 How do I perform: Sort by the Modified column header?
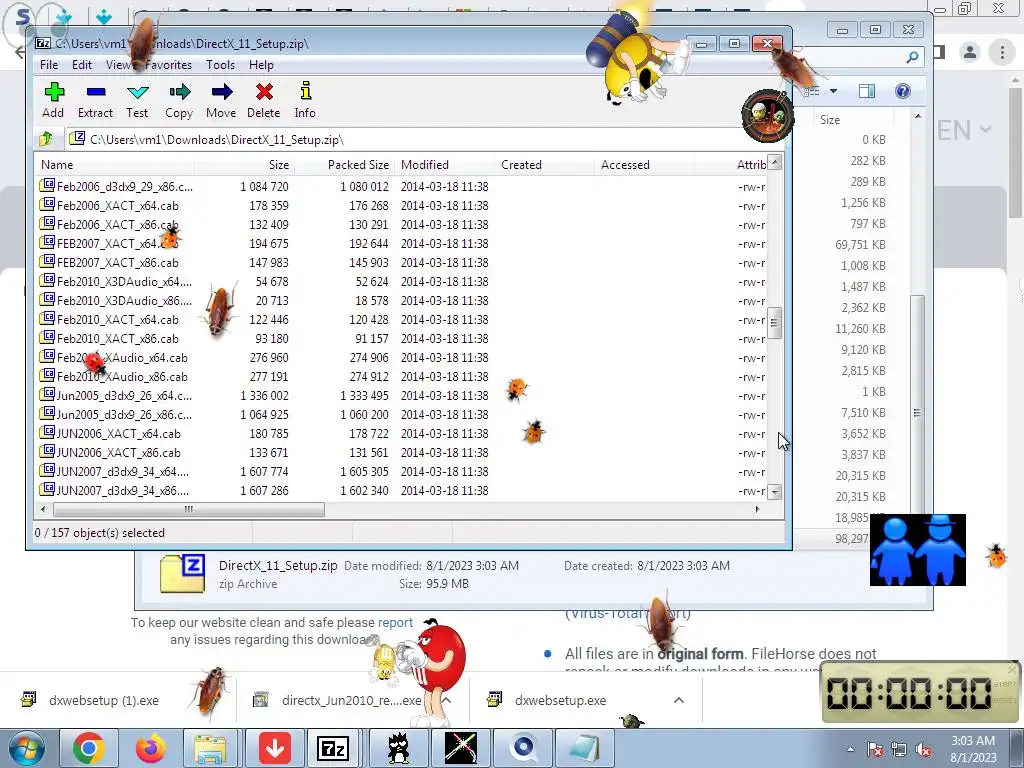(444, 165)
